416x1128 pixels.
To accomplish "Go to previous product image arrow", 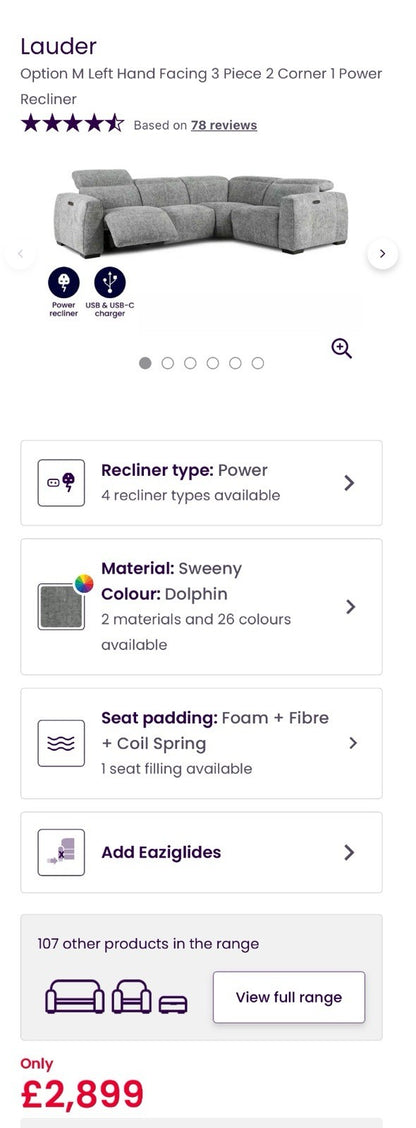I will coord(20,253).
